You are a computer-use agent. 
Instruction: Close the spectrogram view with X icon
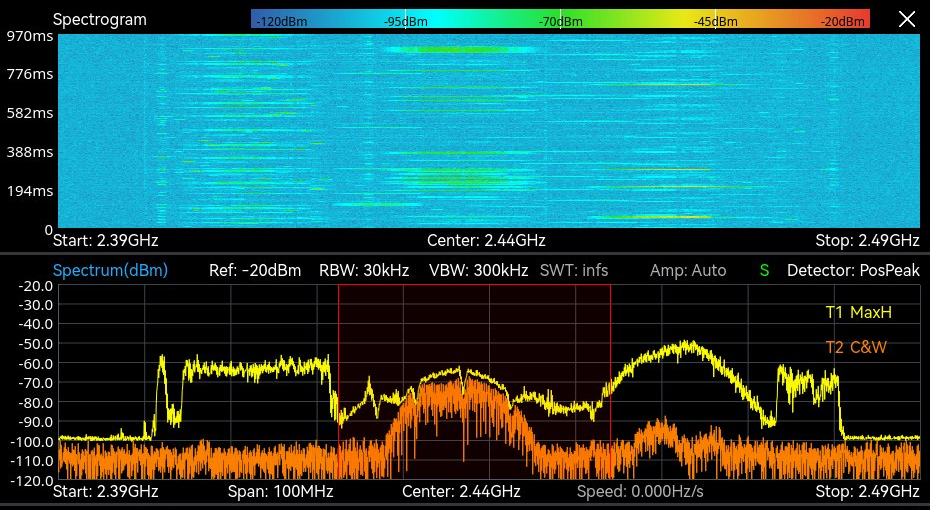point(907,19)
